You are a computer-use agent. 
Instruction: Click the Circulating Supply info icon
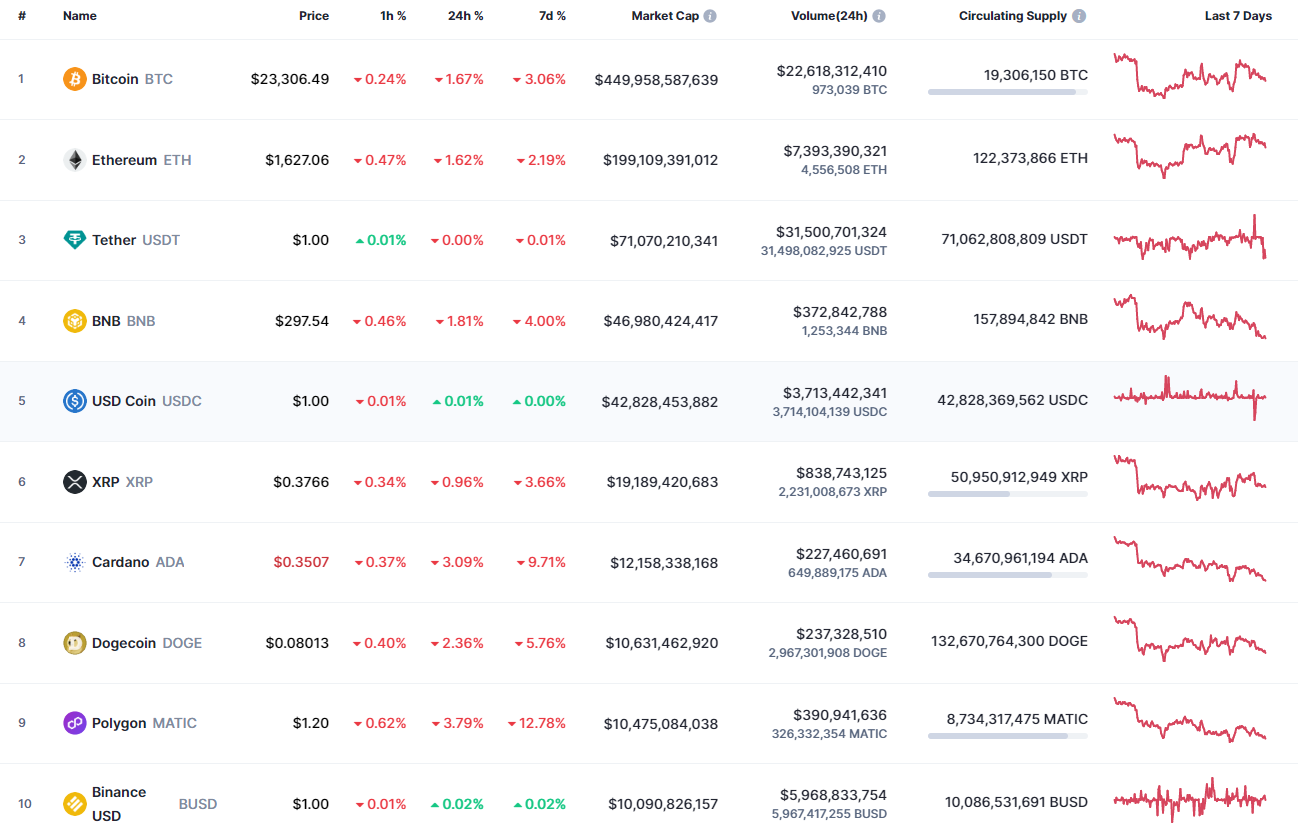(1078, 15)
